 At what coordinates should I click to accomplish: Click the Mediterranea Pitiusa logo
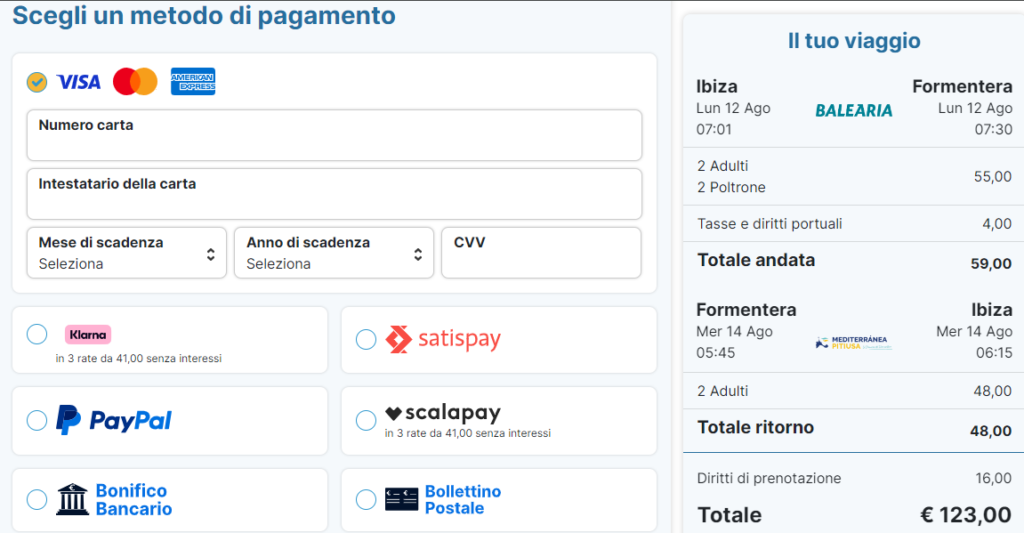[x=852, y=343]
